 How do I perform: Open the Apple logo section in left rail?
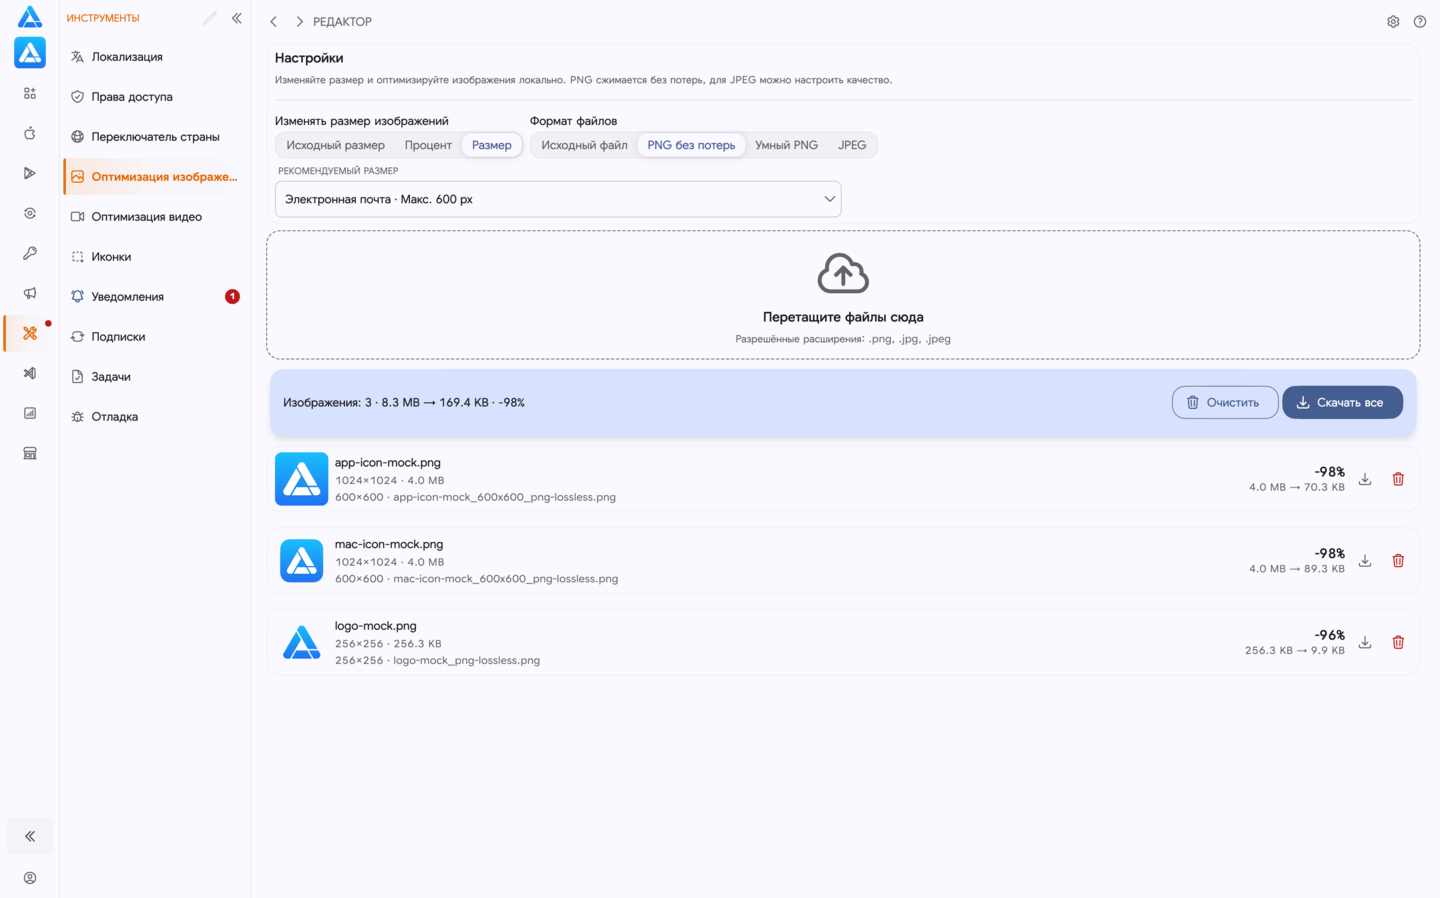pos(30,133)
